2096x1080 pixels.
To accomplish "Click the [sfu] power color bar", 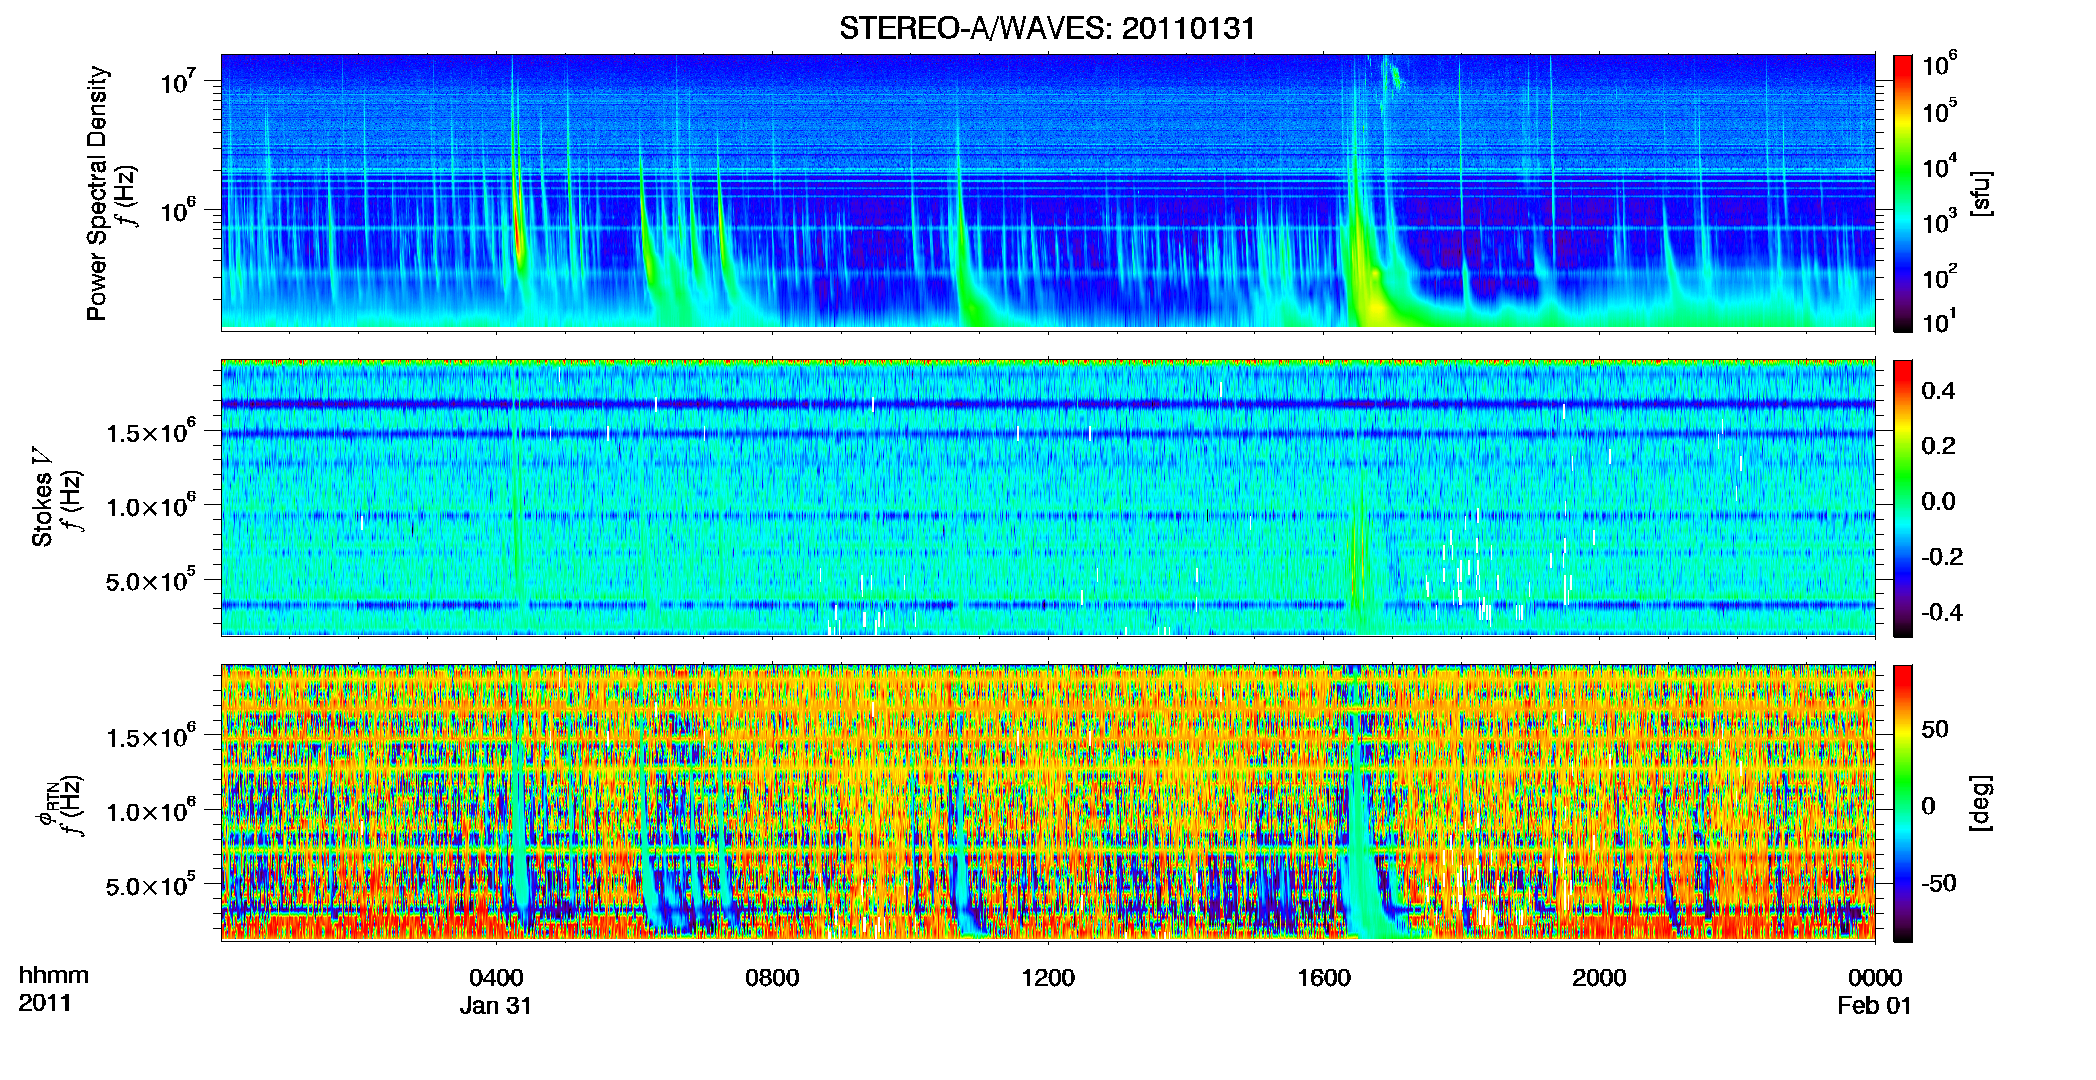I will [1903, 193].
